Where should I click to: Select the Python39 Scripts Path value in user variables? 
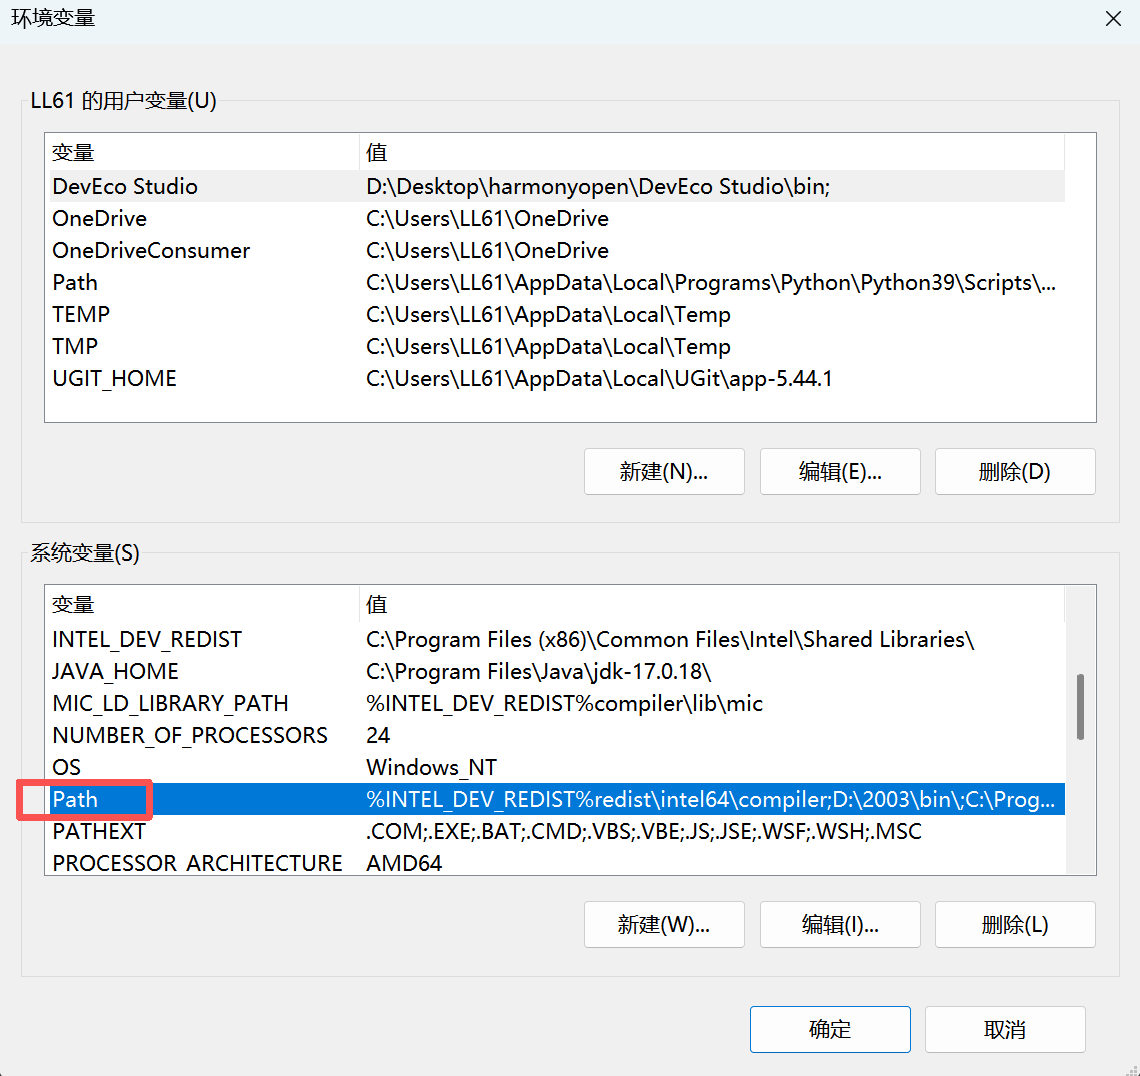(710, 283)
